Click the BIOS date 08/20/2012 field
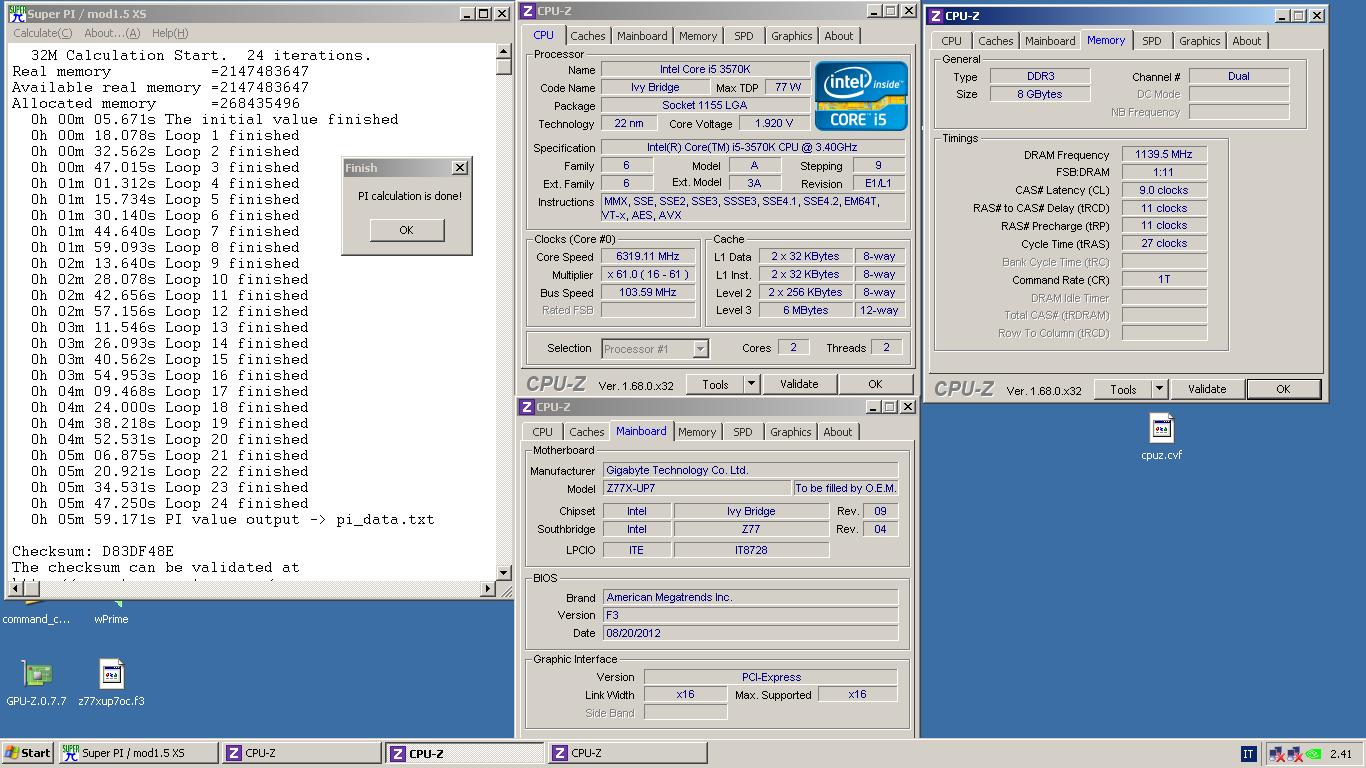The width and height of the screenshot is (1366, 768). point(751,633)
